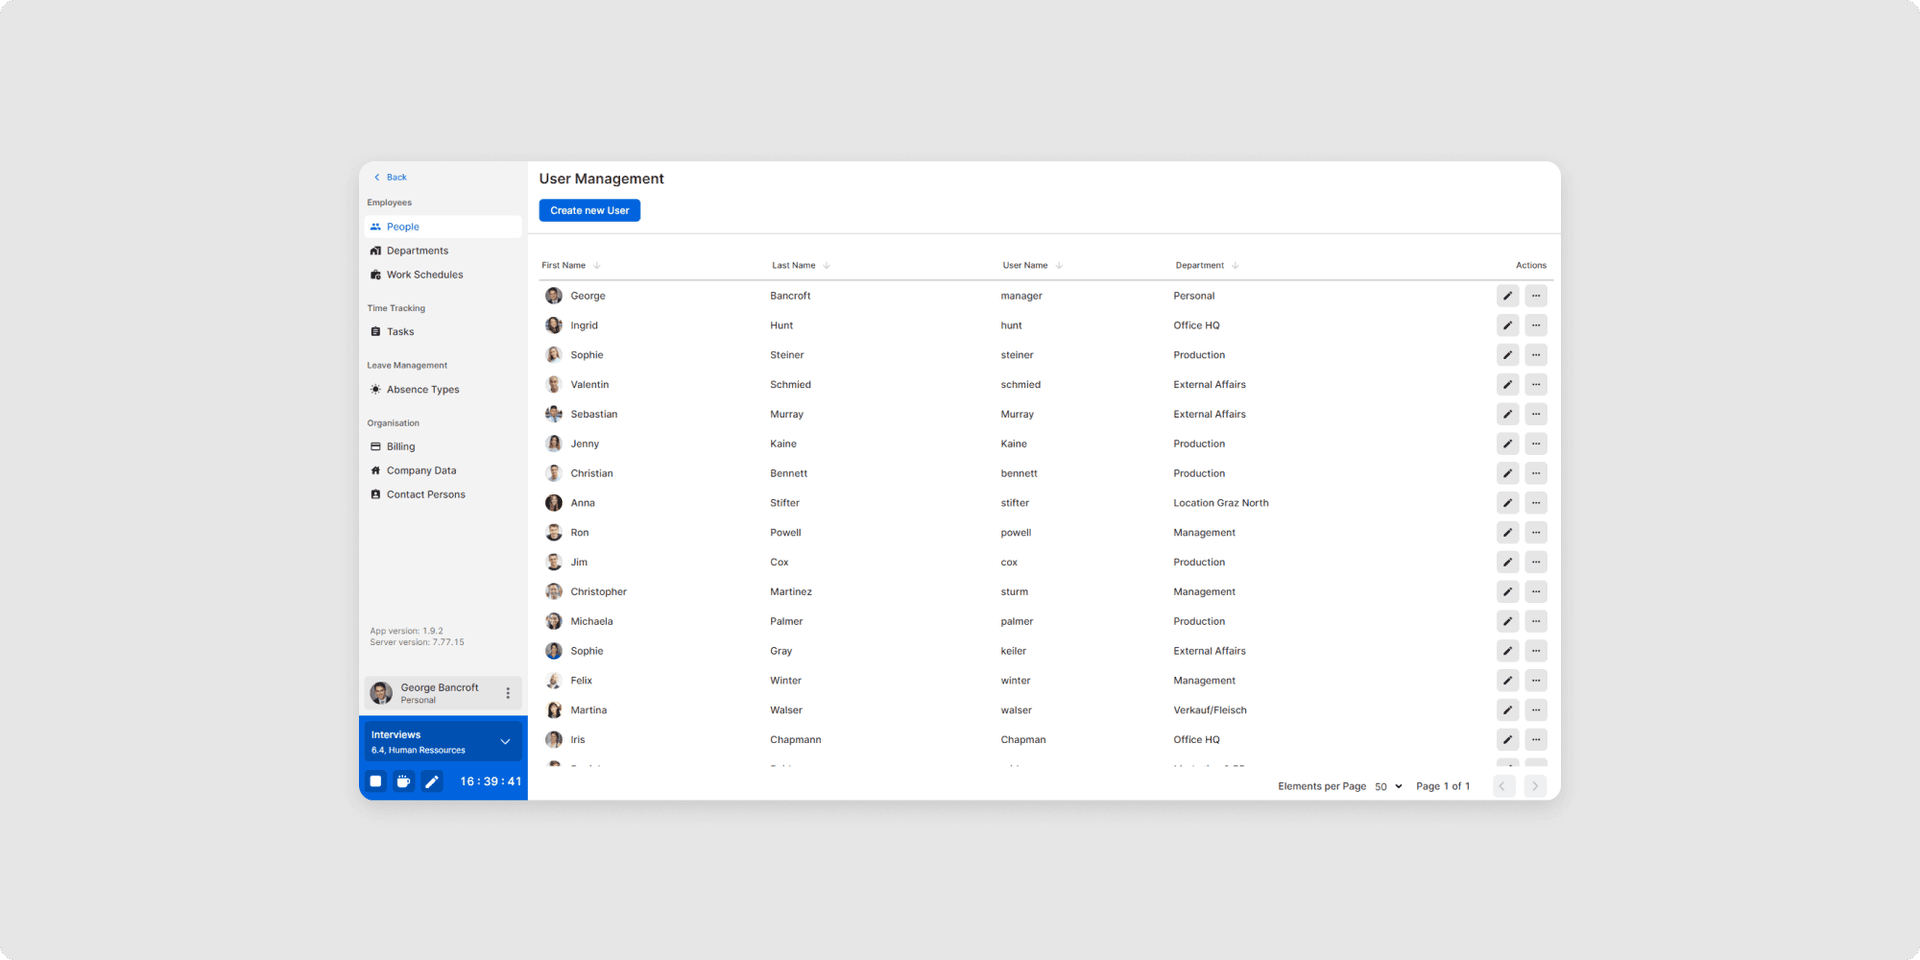Stop the running timer with stop icon
This screenshot has width=1920, height=960.
point(376,782)
